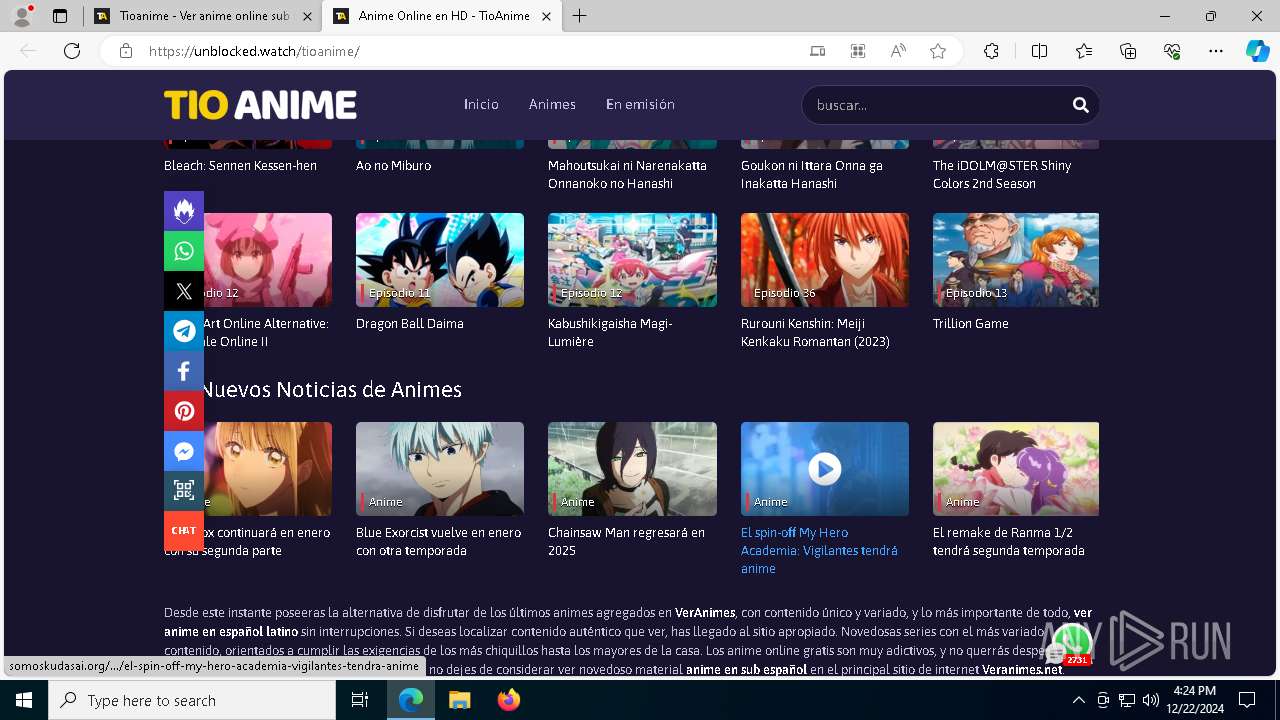Share on Pinterest sidebar icon
This screenshot has height=720, width=1280.
coord(184,411)
